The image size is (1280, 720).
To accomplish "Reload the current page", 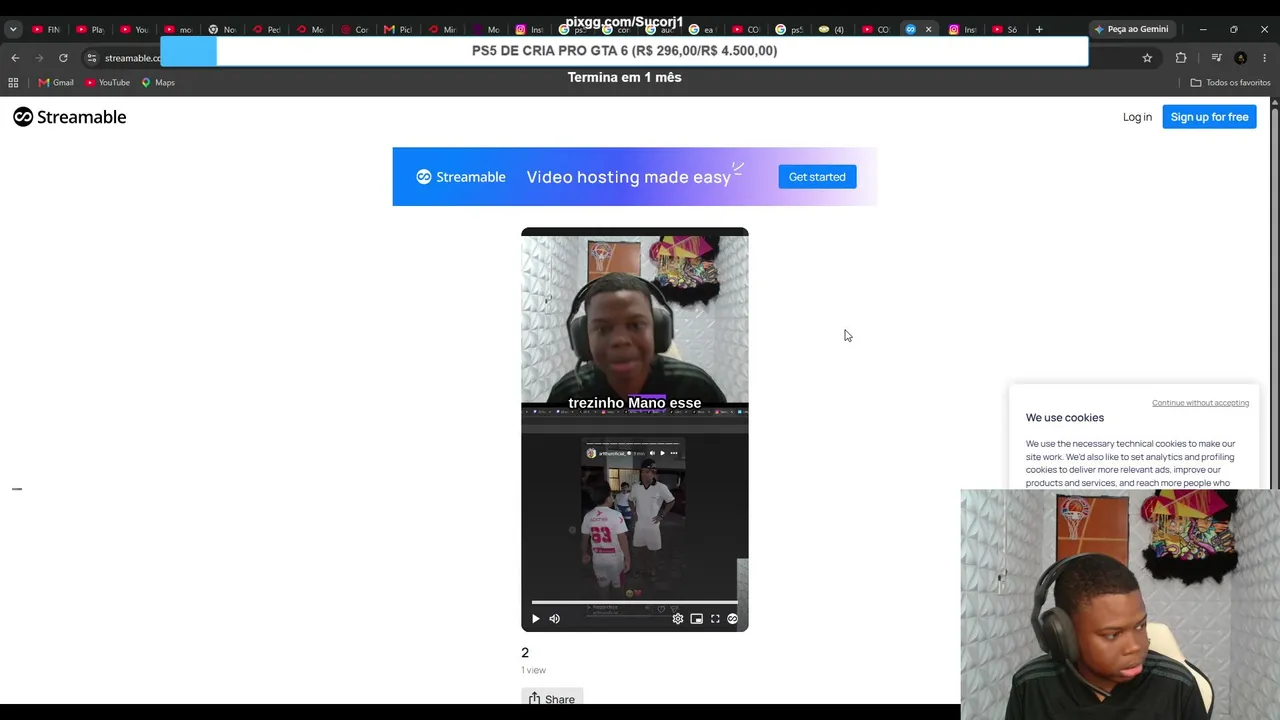I will [x=63, y=58].
